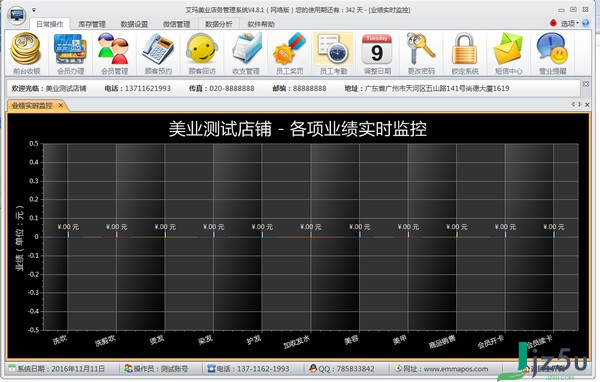Viewport: 600px width, 382px height.
Task: Click the ¥.00元 value above 洗吹
Action: 68,227
